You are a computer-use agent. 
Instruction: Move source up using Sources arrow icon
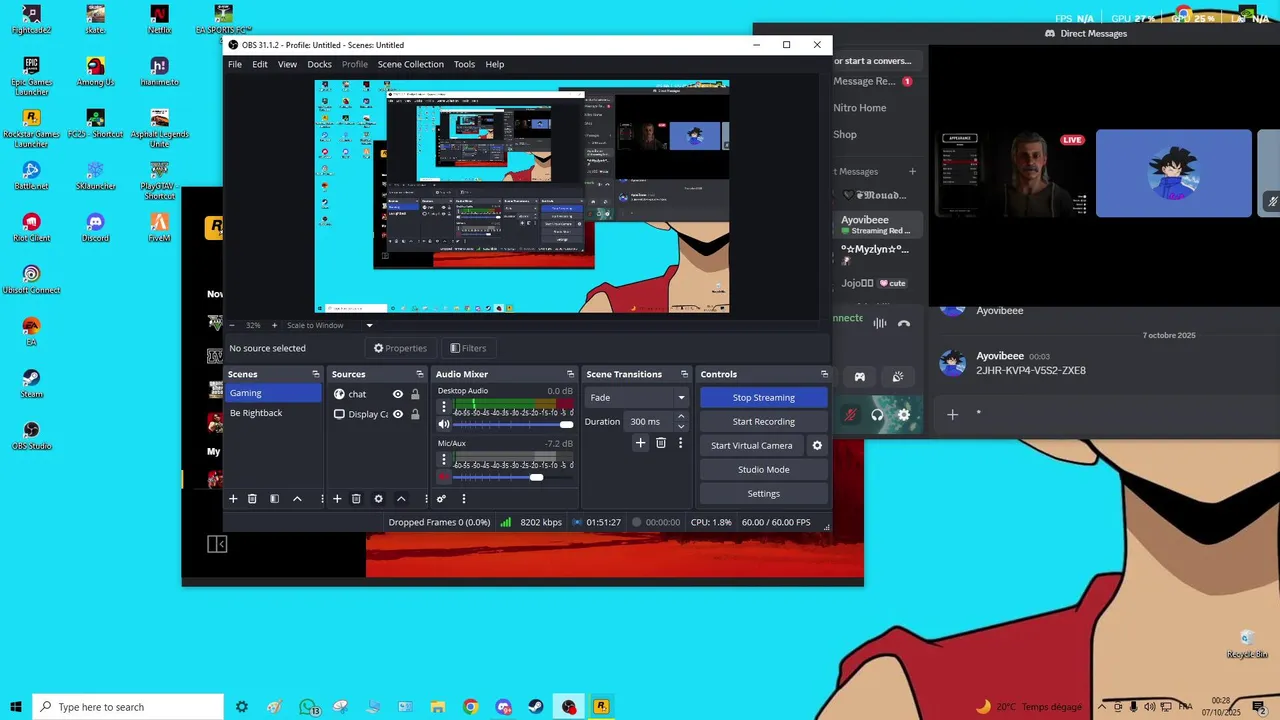(401, 499)
